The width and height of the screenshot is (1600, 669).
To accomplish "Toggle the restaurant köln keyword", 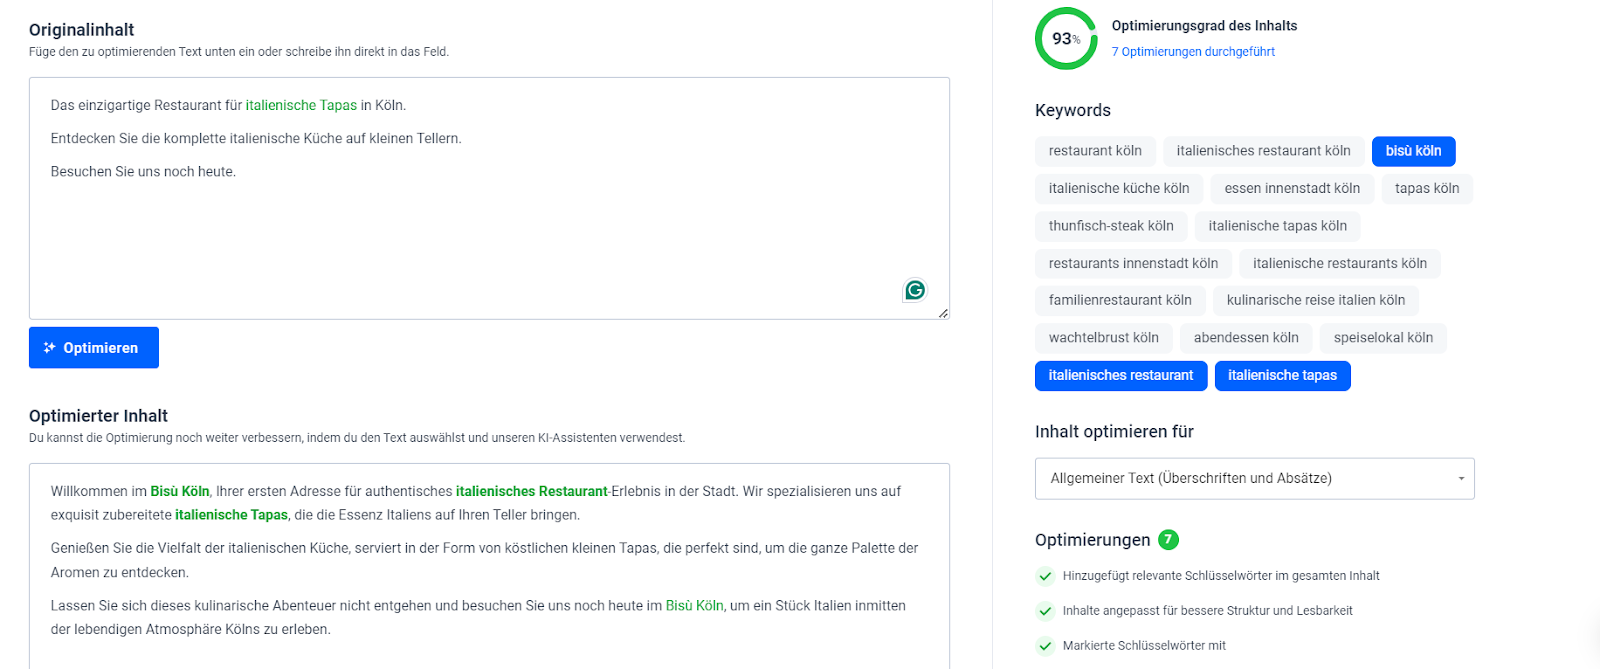I will click(1095, 151).
